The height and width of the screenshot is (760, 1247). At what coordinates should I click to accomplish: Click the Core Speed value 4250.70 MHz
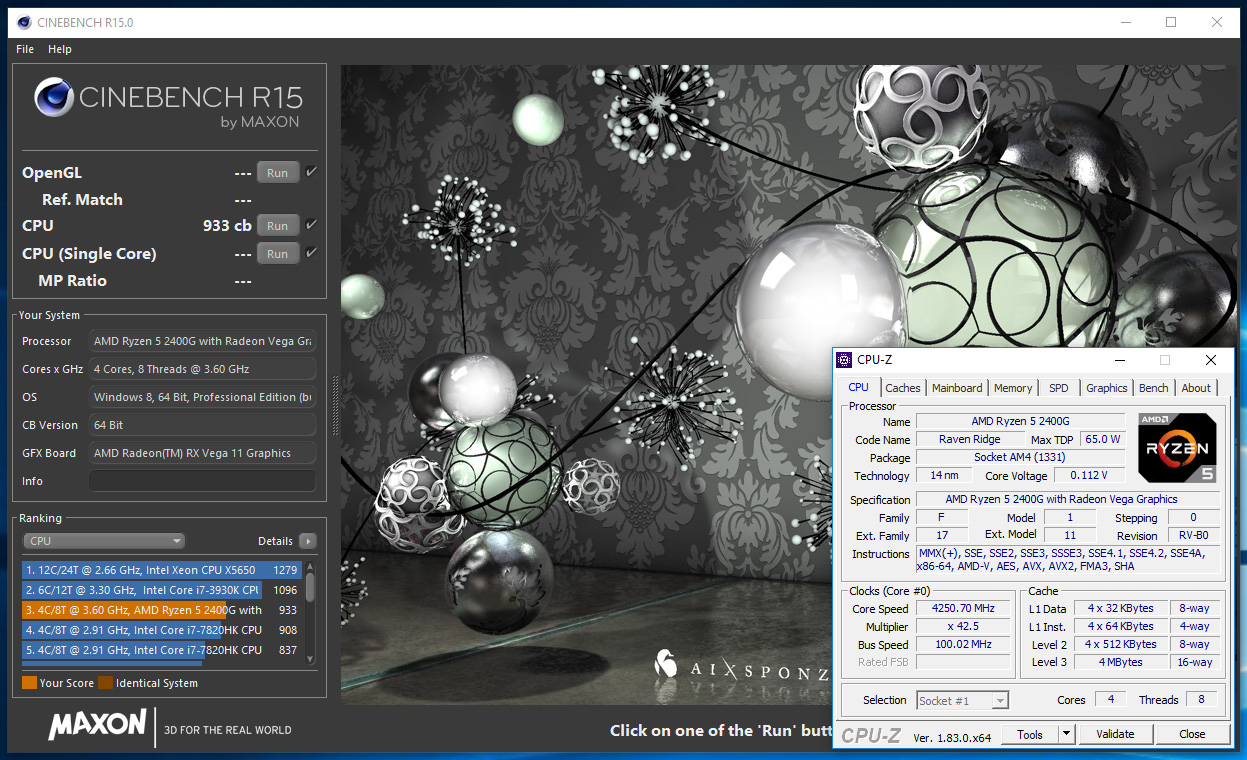pos(963,608)
